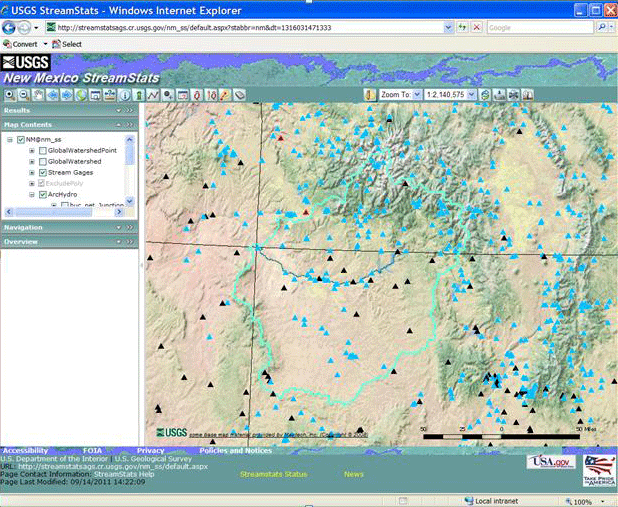Click the green refresh map icon
618x507 pixels.
point(486,95)
